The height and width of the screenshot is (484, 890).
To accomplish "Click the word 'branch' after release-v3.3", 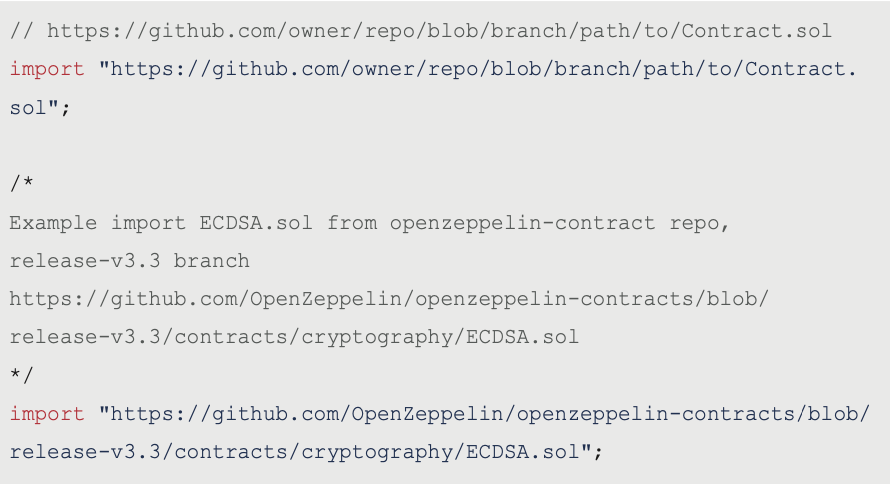I will click(x=211, y=261).
